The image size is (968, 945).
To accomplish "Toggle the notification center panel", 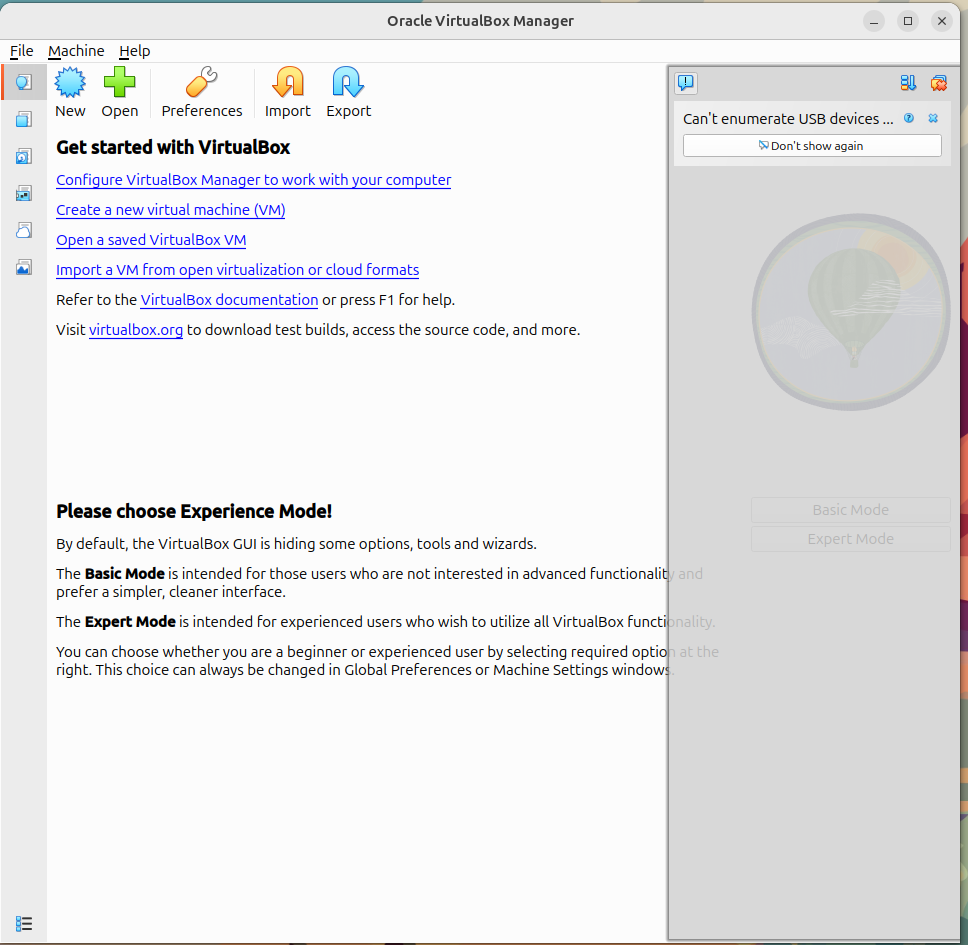I will 686,83.
